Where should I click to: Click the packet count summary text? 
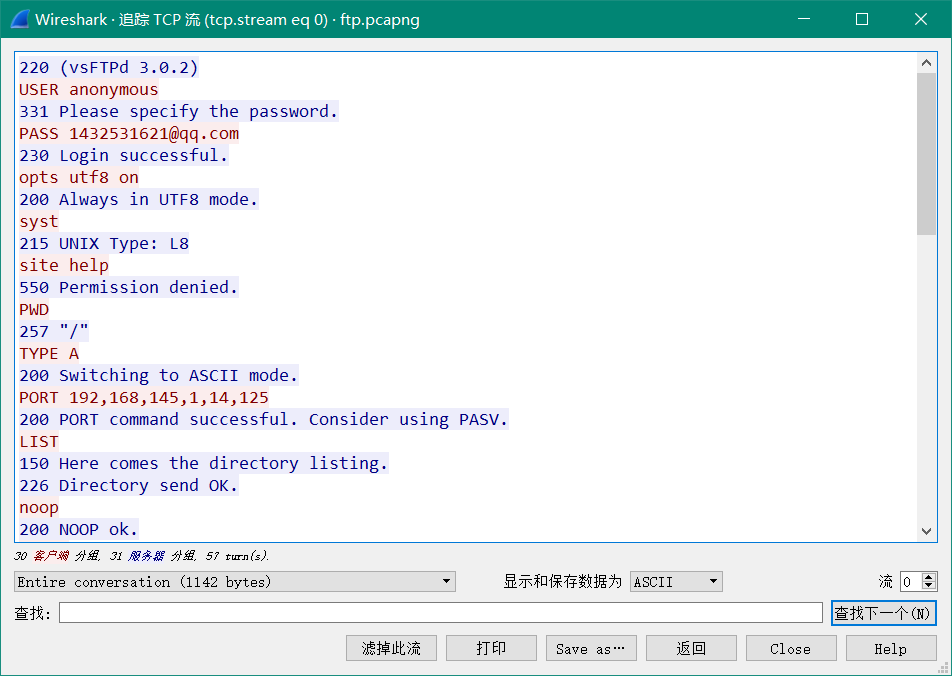tap(141, 556)
